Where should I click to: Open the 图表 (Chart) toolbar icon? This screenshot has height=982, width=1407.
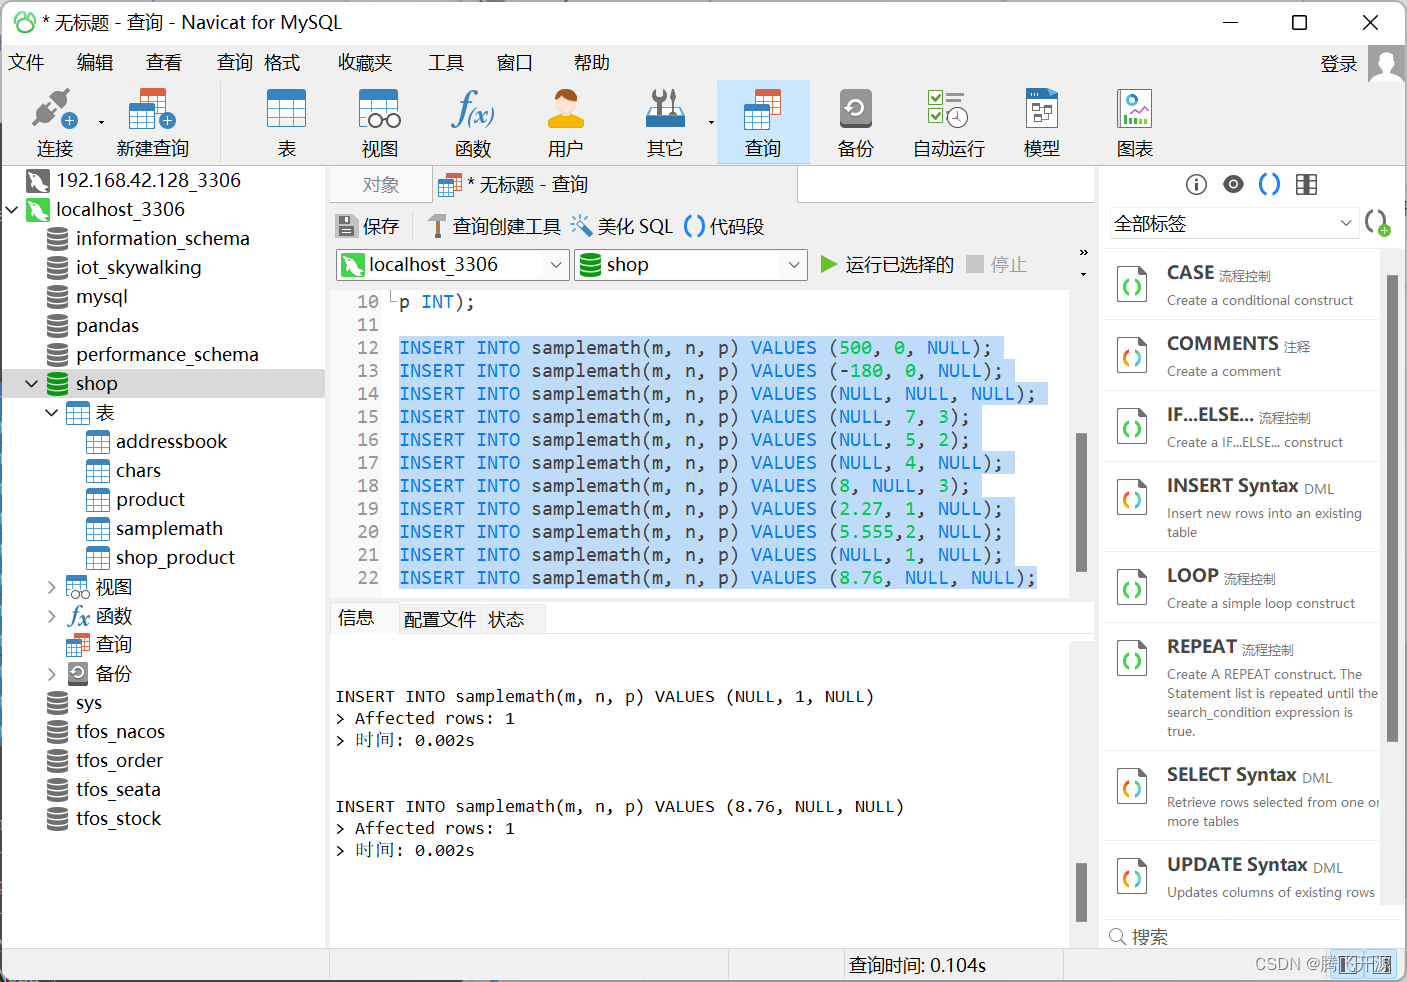1134,122
